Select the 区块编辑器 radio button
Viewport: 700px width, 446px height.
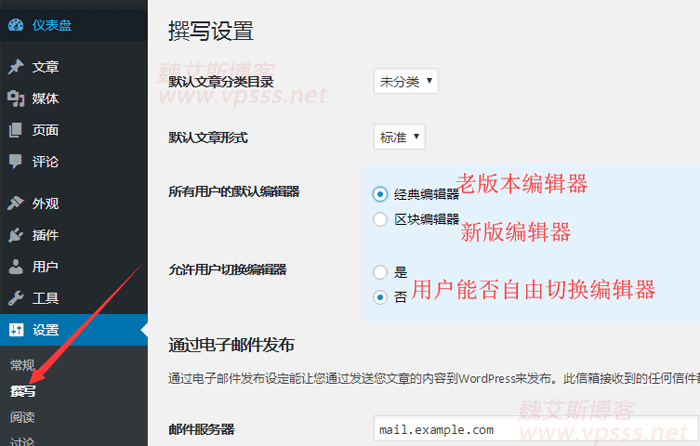(380, 219)
